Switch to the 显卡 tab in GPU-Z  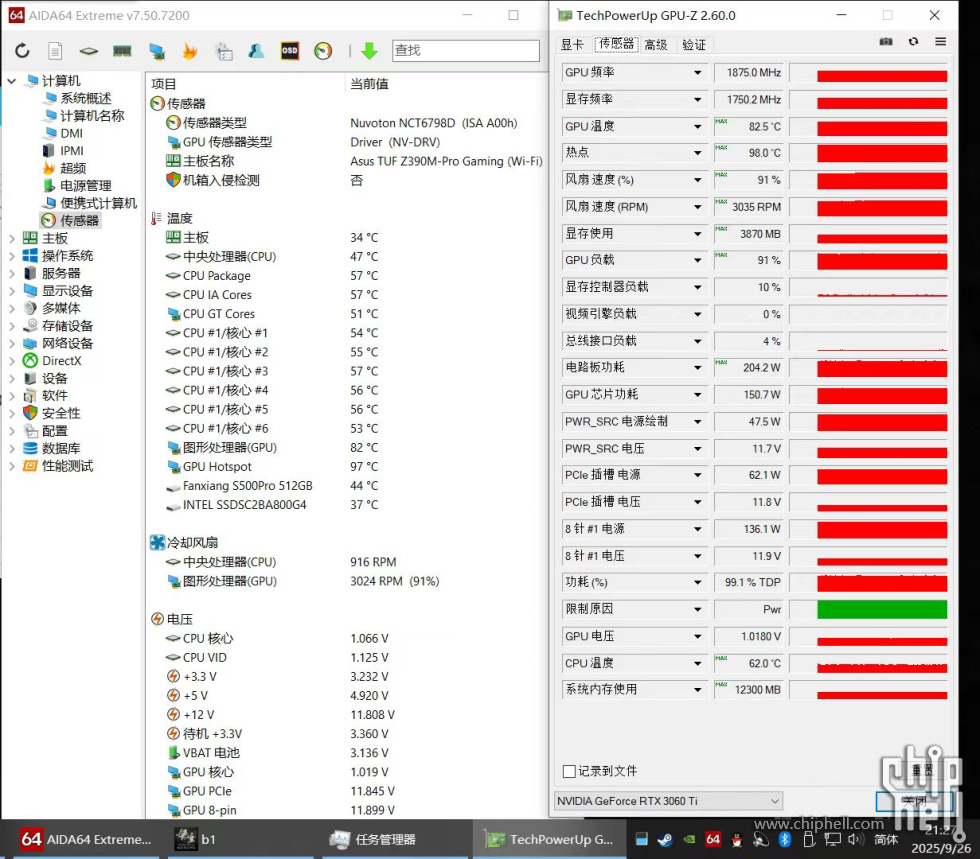(x=572, y=45)
